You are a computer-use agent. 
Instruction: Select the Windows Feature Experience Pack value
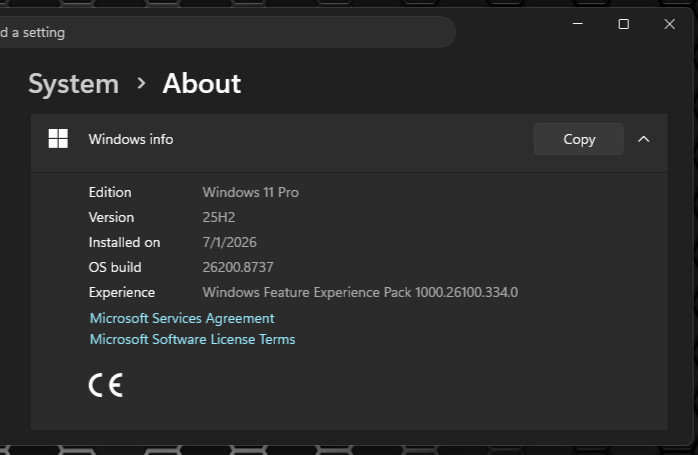[x=360, y=292]
